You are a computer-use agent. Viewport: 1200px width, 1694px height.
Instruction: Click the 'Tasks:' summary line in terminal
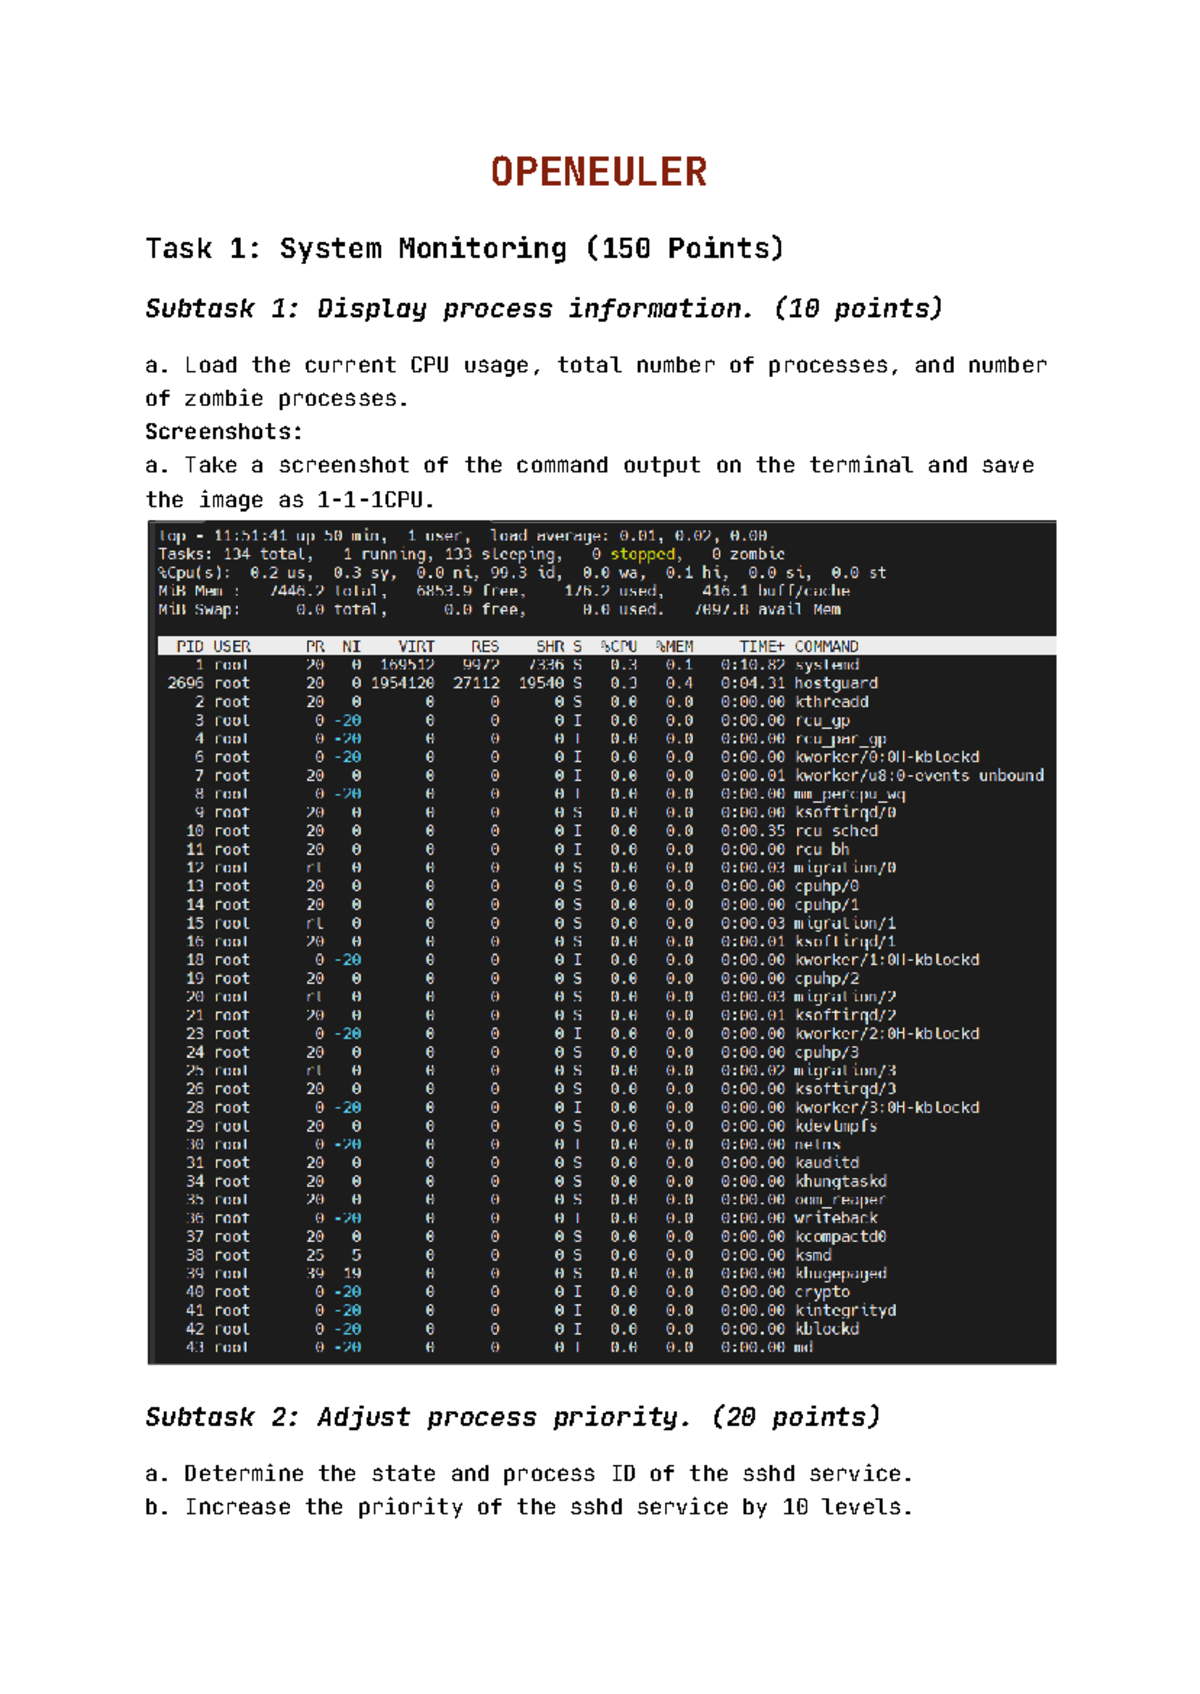(x=471, y=554)
